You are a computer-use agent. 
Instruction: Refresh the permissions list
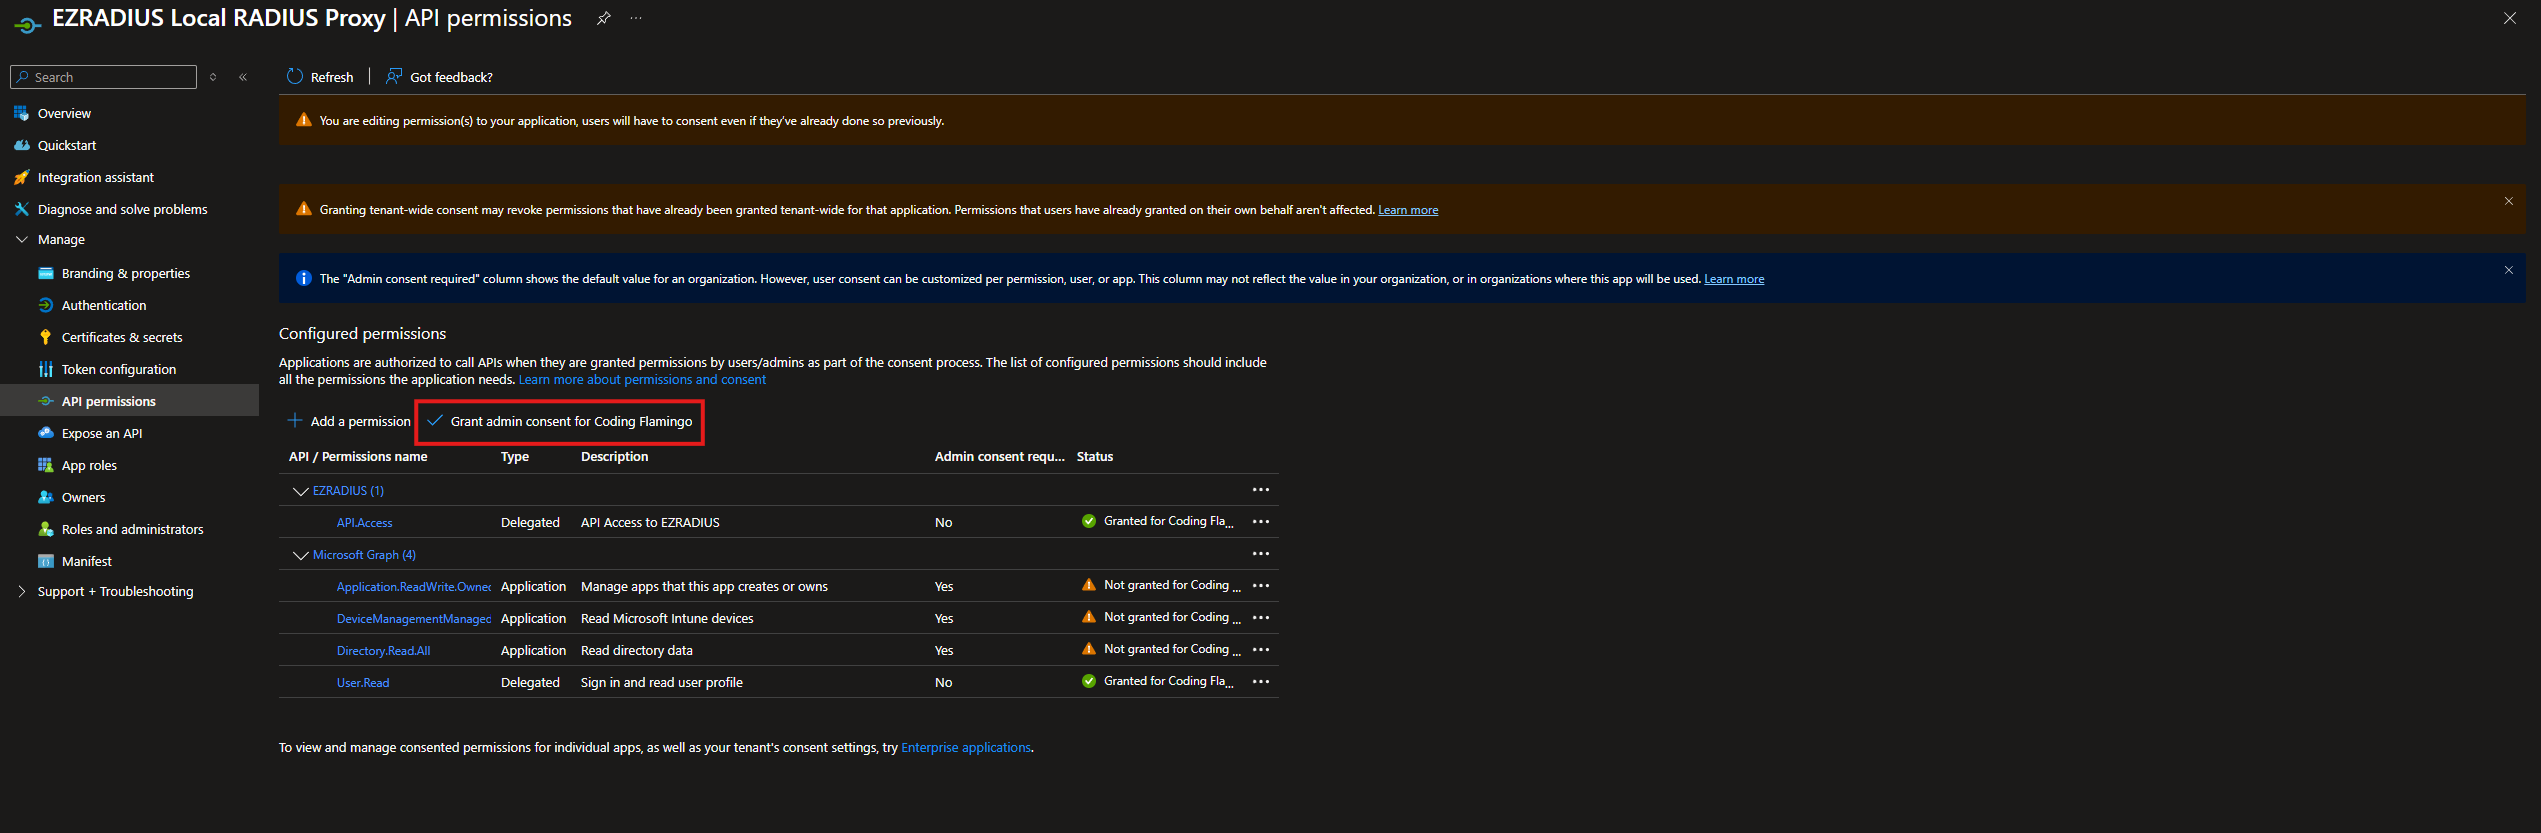pyautogui.click(x=320, y=77)
